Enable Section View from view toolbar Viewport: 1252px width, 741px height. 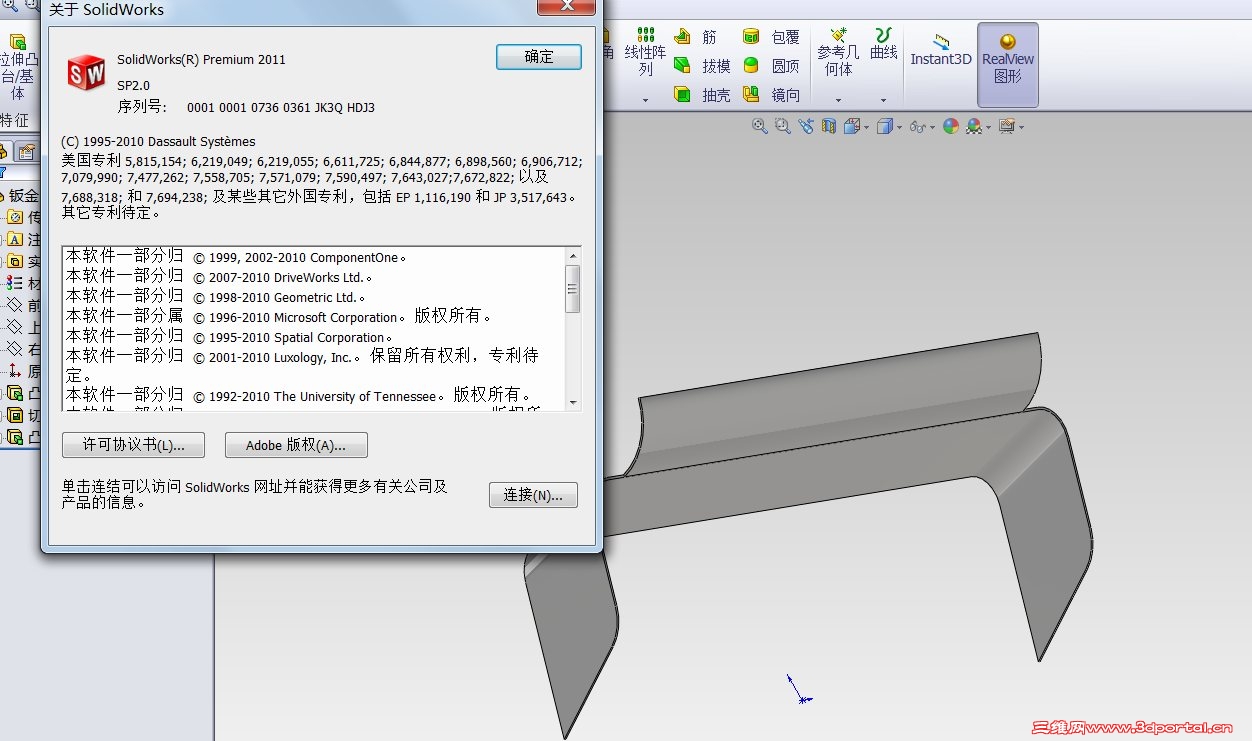point(828,126)
